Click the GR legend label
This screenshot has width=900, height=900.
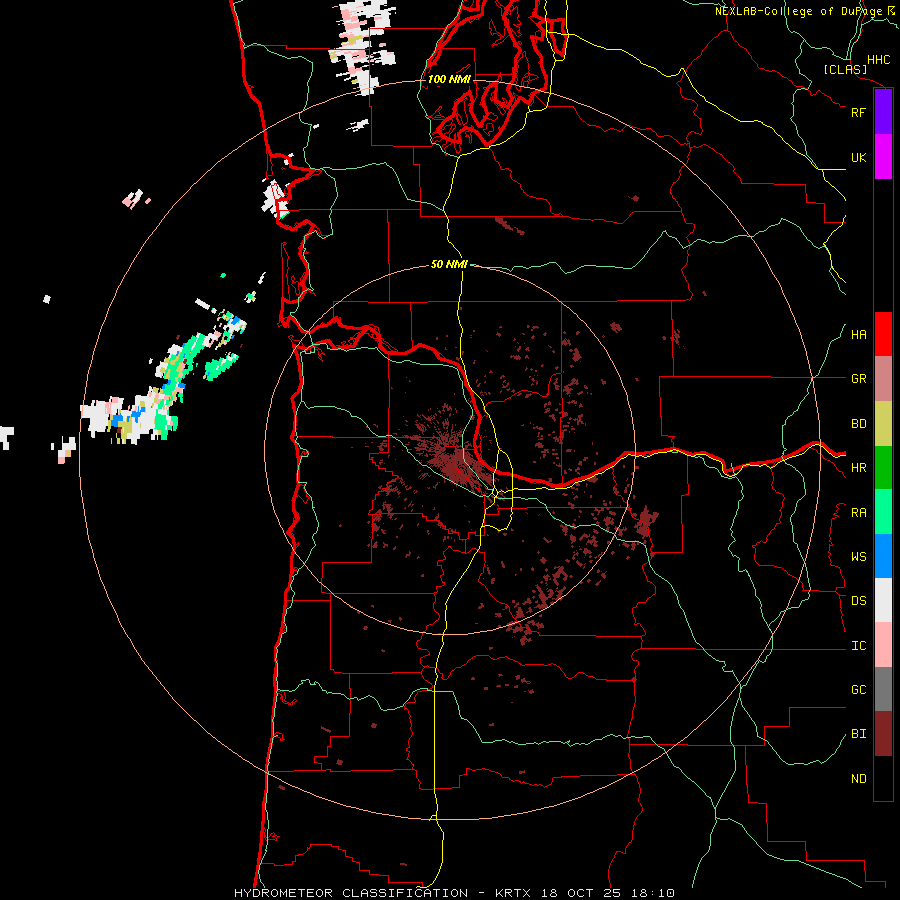pyautogui.click(x=858, y=379)
